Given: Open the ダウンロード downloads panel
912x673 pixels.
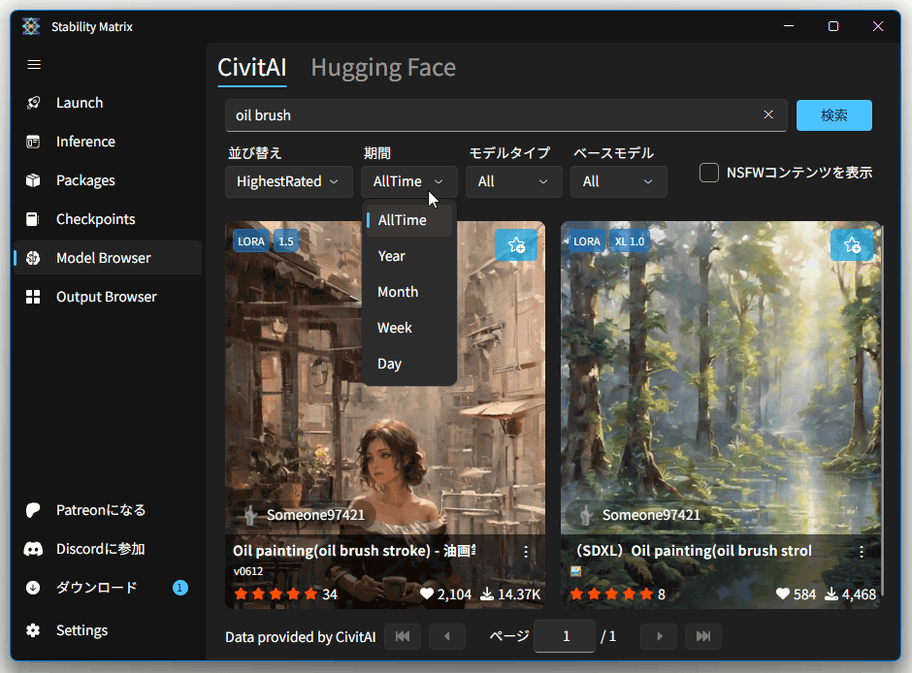Looking at the screenshot, I should (108, 587).
